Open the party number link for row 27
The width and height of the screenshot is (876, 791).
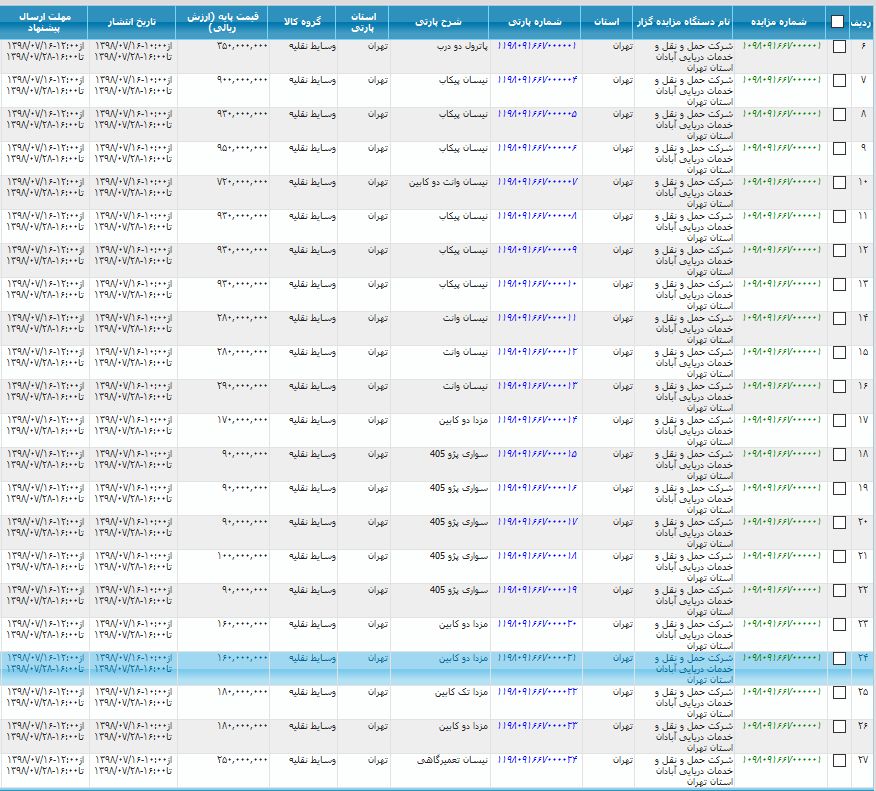point(537,760)
